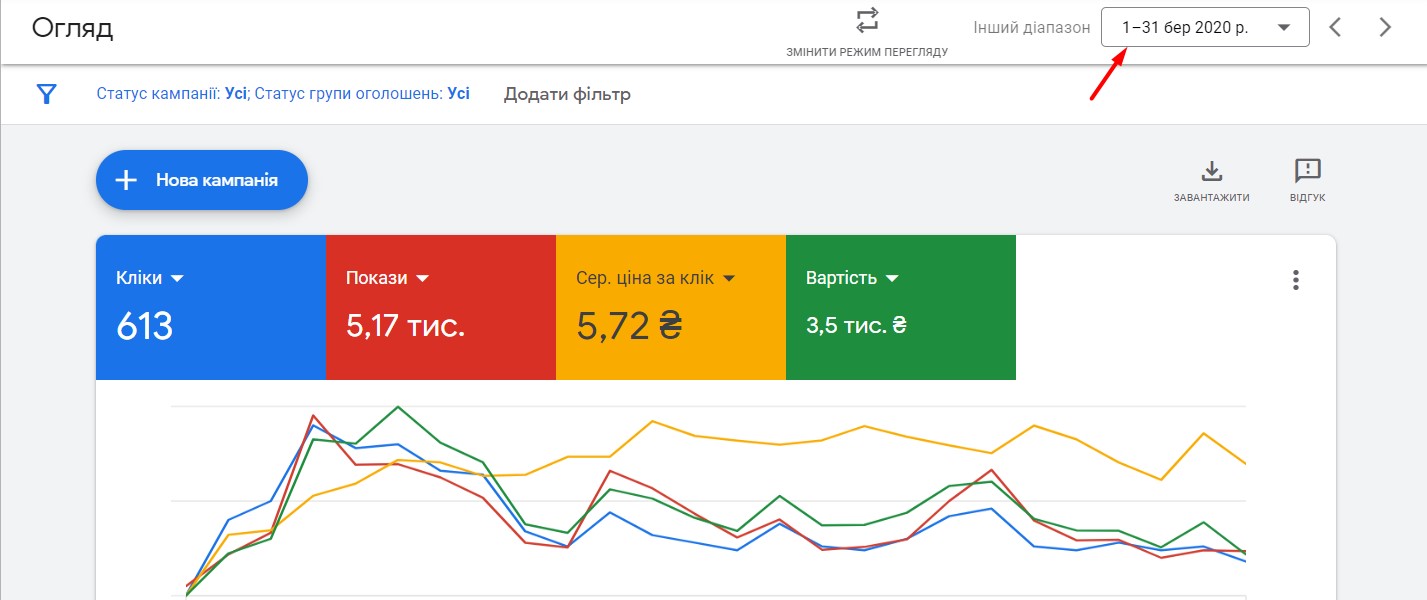Expand the Сер. ціна за клік dropdown
This screenshot has width=1427, height=600.
click(729, 278)
